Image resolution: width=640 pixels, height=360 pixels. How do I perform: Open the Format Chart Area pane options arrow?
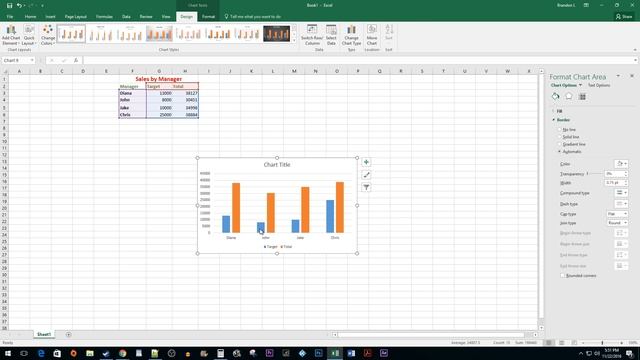click(618, 76)
